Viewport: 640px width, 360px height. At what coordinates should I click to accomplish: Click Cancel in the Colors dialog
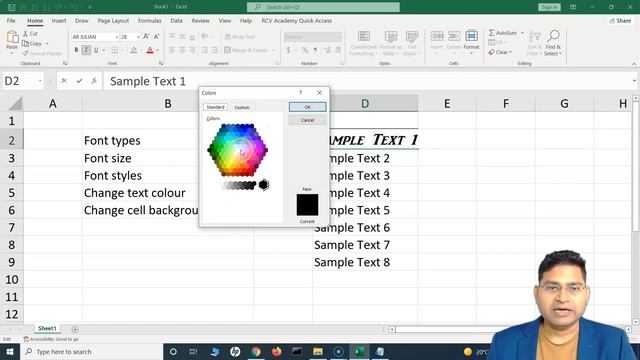pos(307,120)
